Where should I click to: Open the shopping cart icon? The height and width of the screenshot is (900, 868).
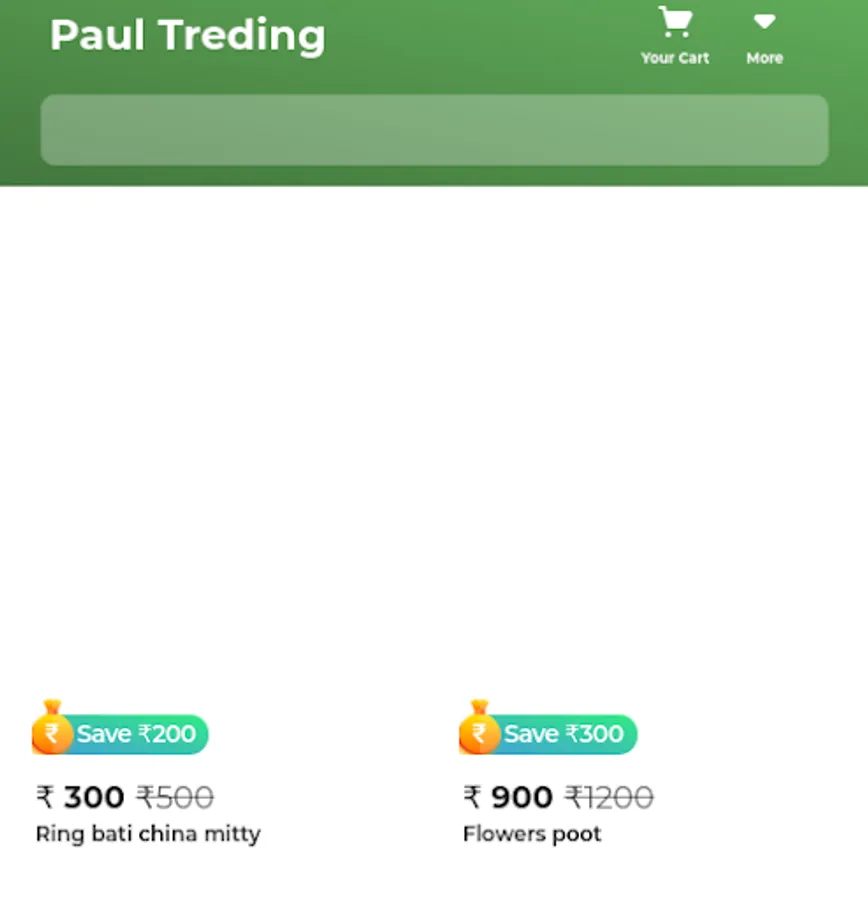click(x=675, y=22)
